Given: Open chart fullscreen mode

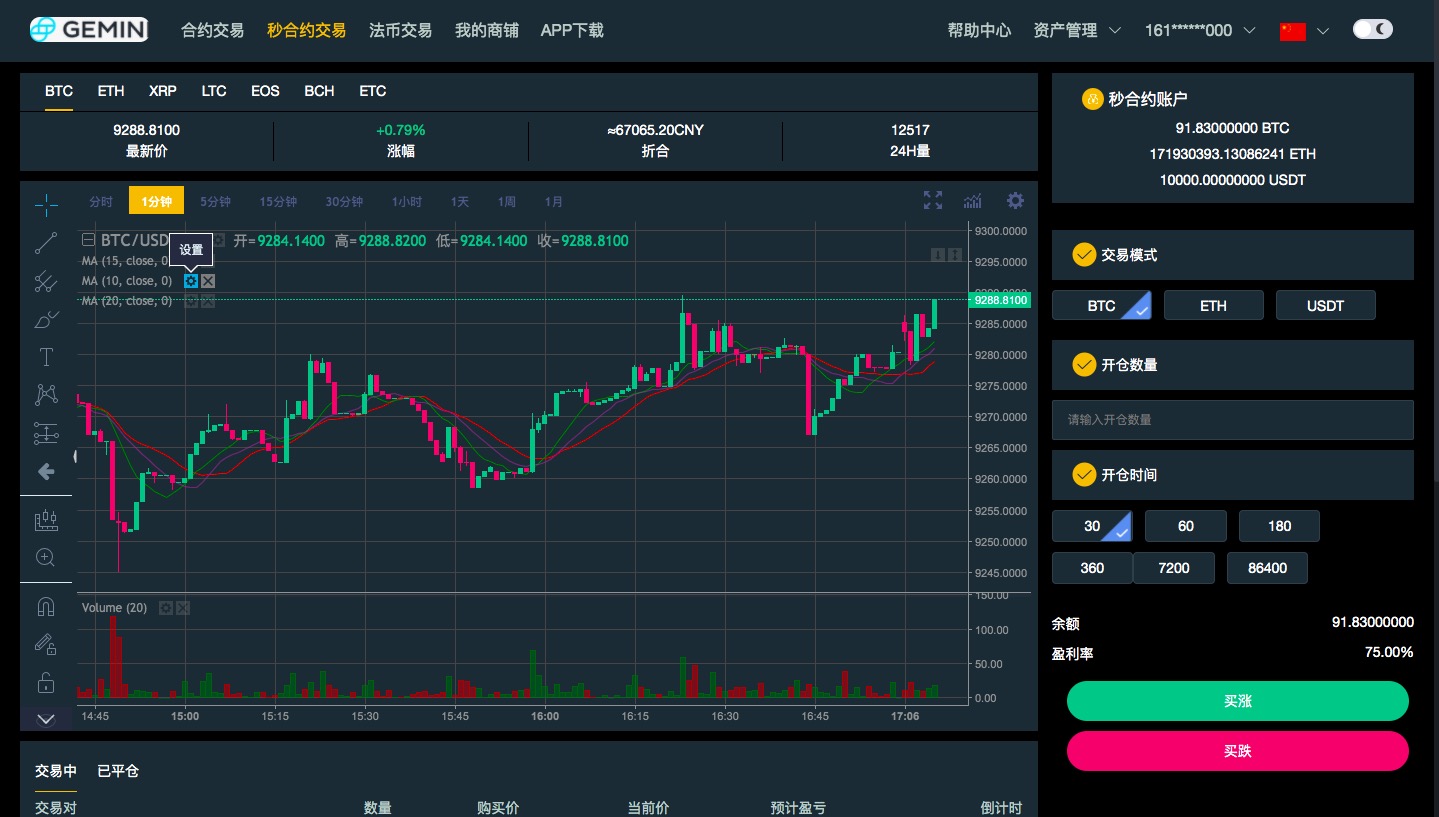Looking at the screenshot, I should click(933, 201).
